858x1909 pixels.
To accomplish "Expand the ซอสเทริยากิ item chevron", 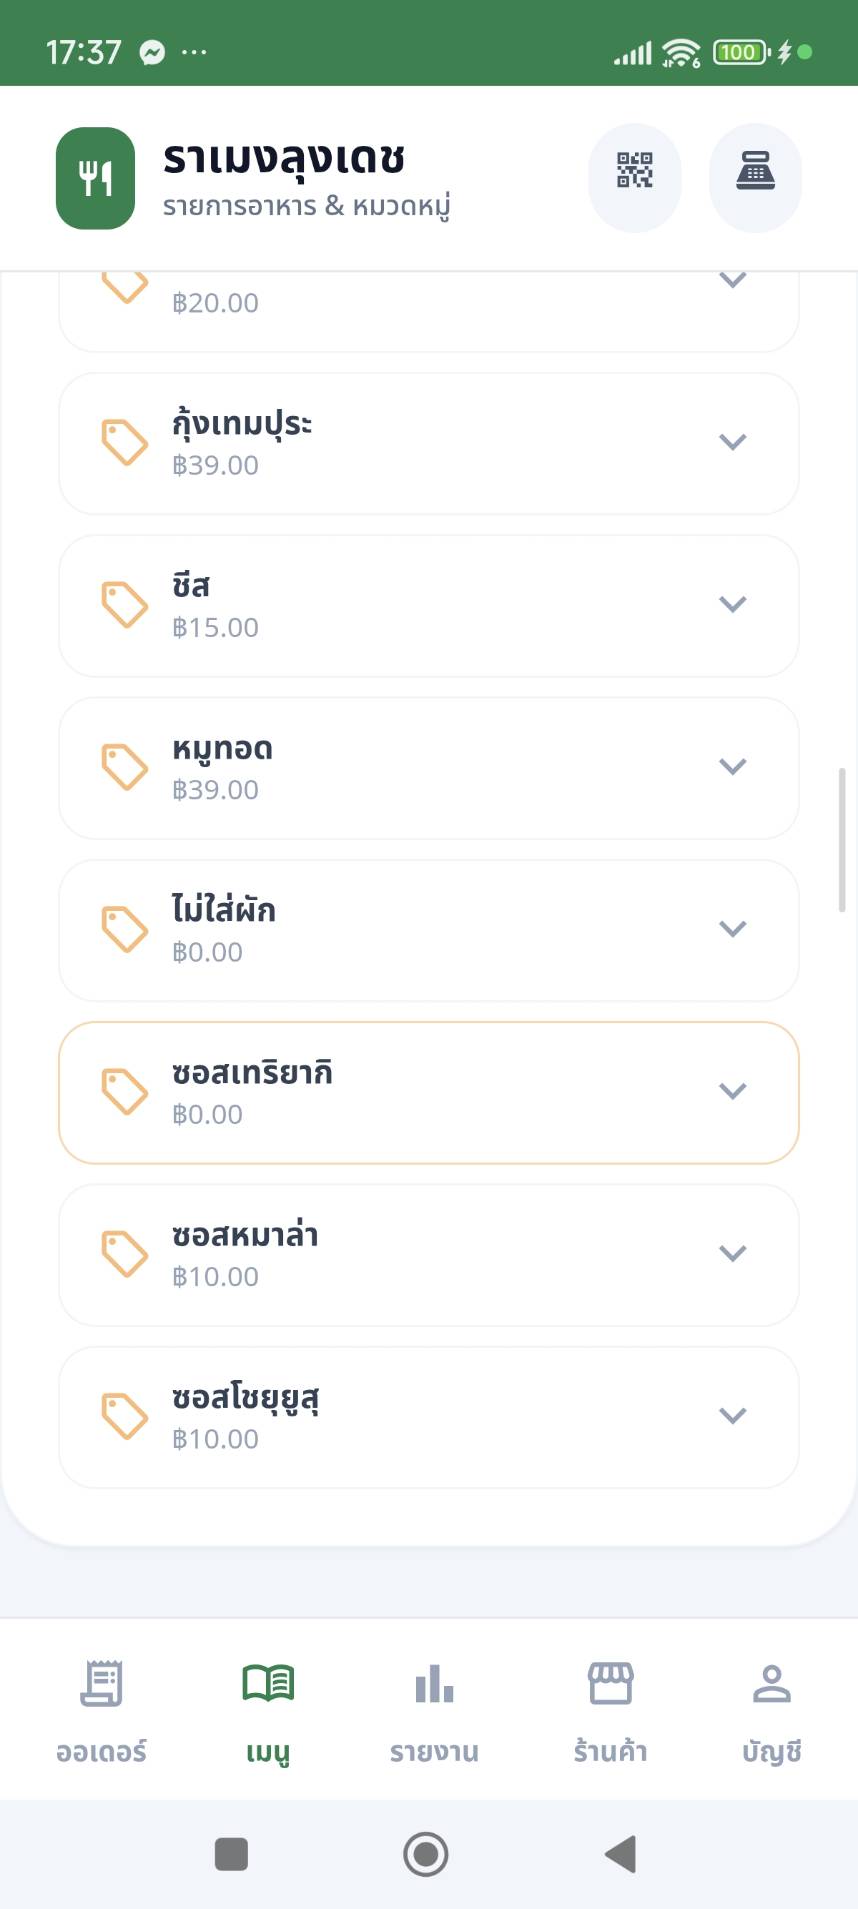I will click(733, 1091).
